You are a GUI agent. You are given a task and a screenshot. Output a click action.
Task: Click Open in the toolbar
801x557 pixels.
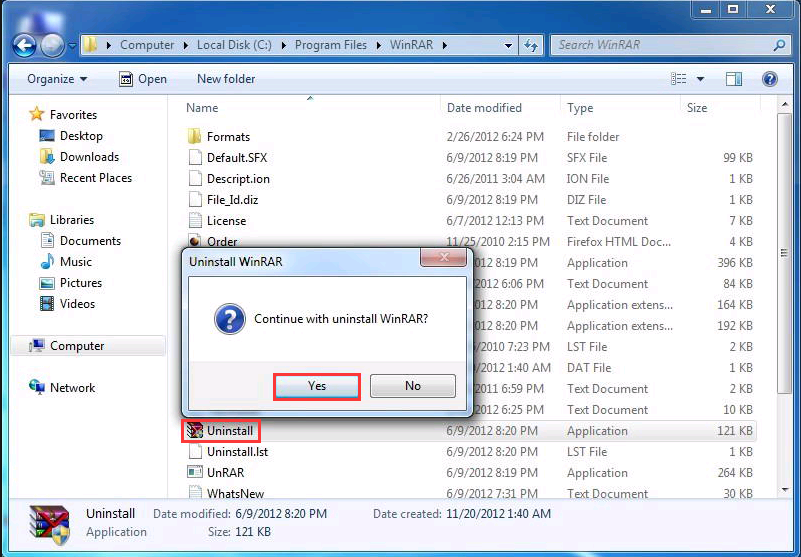point(143,79)
